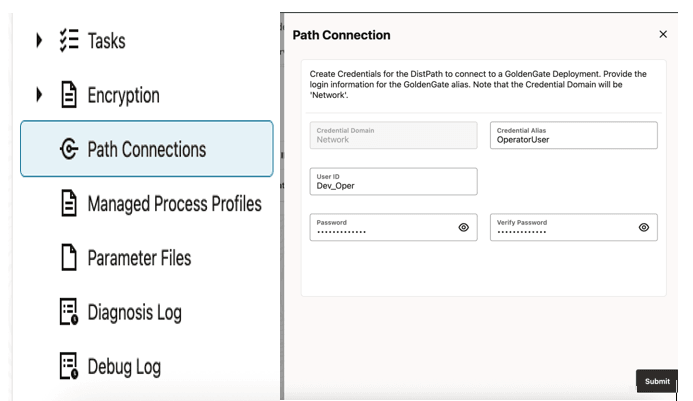The image size is (693, 401).
Task: Go to Debug Log
Action: tap(123, 366)
